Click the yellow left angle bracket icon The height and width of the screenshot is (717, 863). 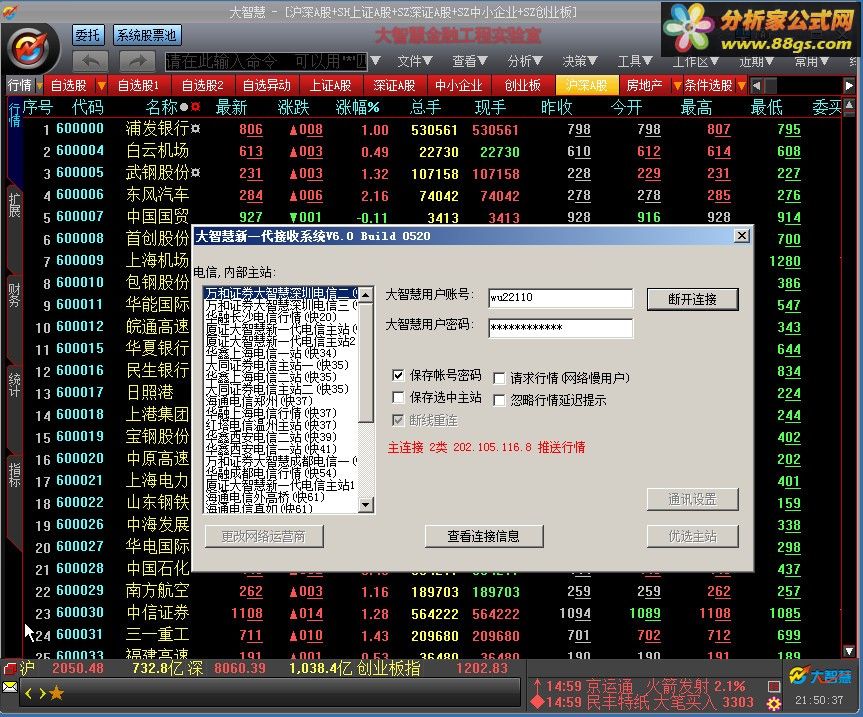[x=29, y=693]
